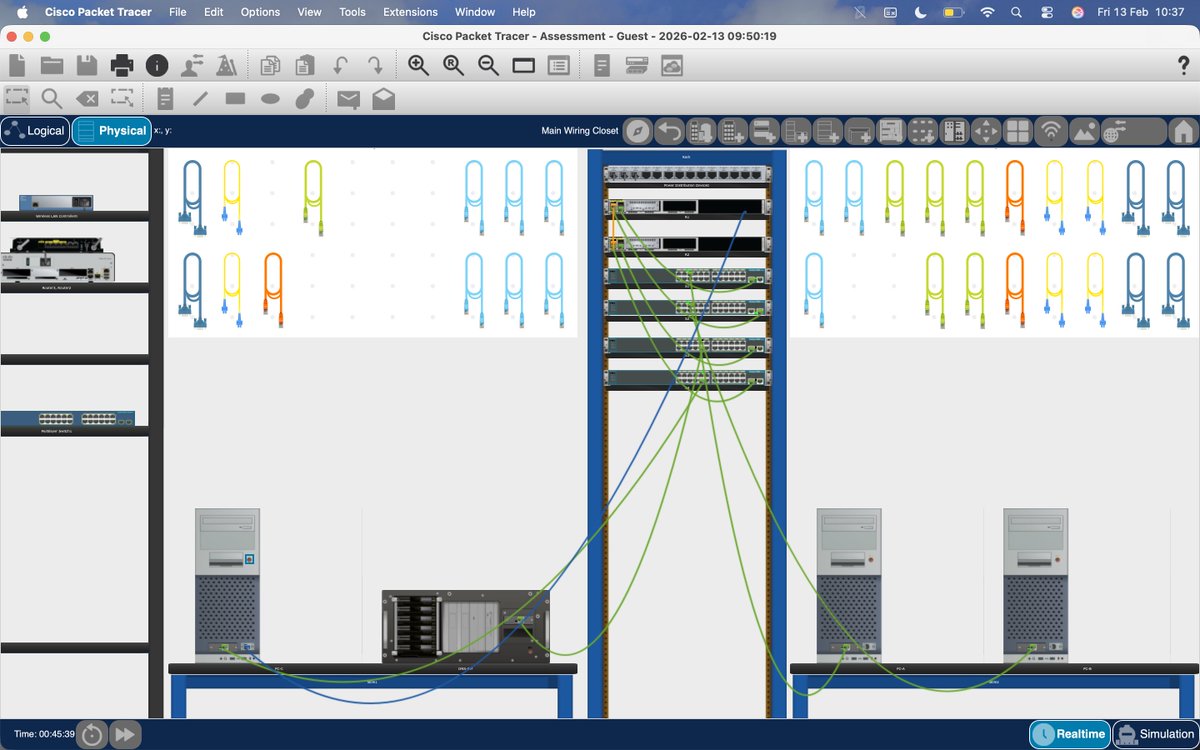1200x750 pixels.
Task: Select the Draw Ellipse tool
Action: [270, 99]
